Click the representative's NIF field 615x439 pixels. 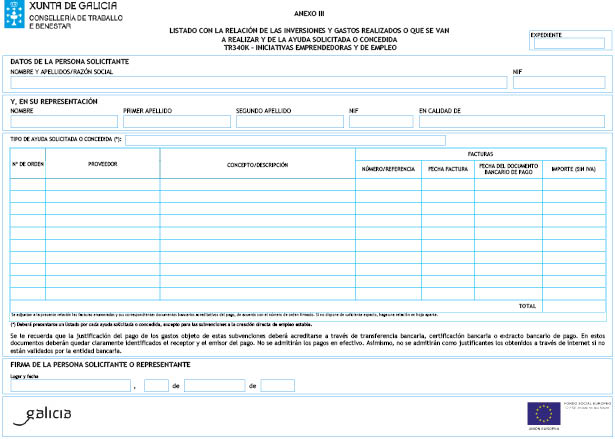point(381,121)
